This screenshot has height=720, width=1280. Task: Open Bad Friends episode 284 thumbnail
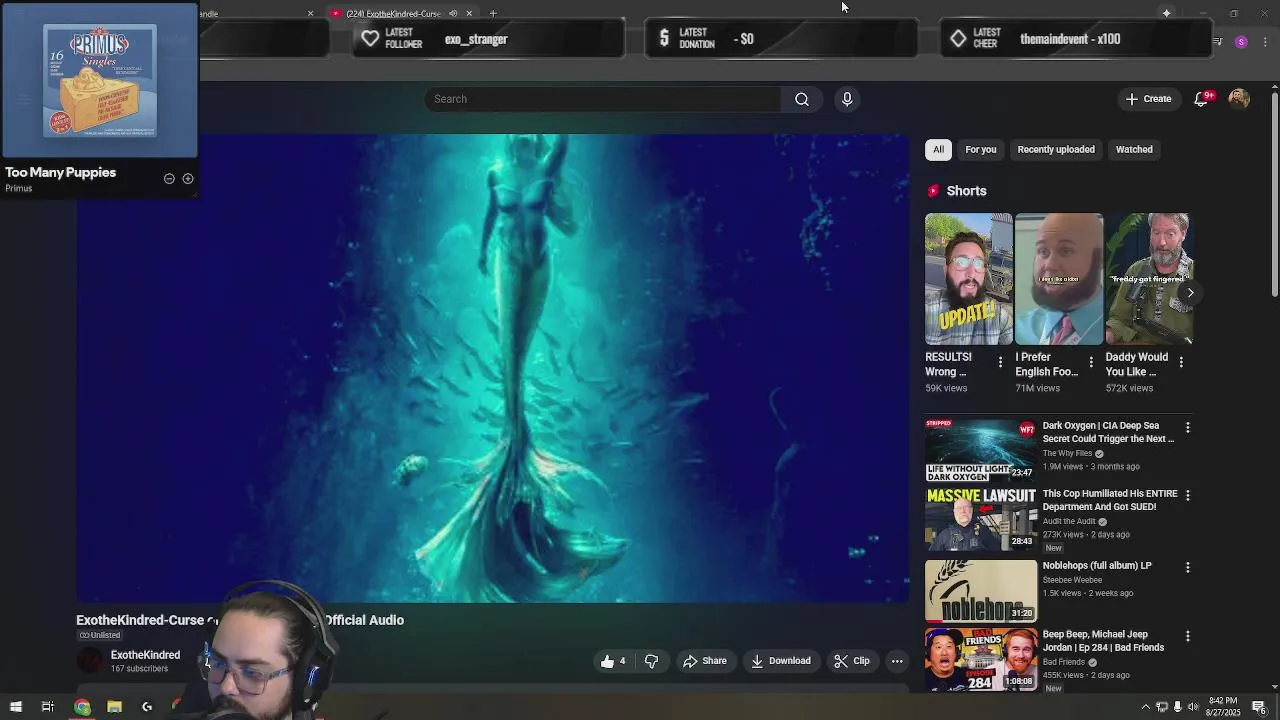coord(981,659)
